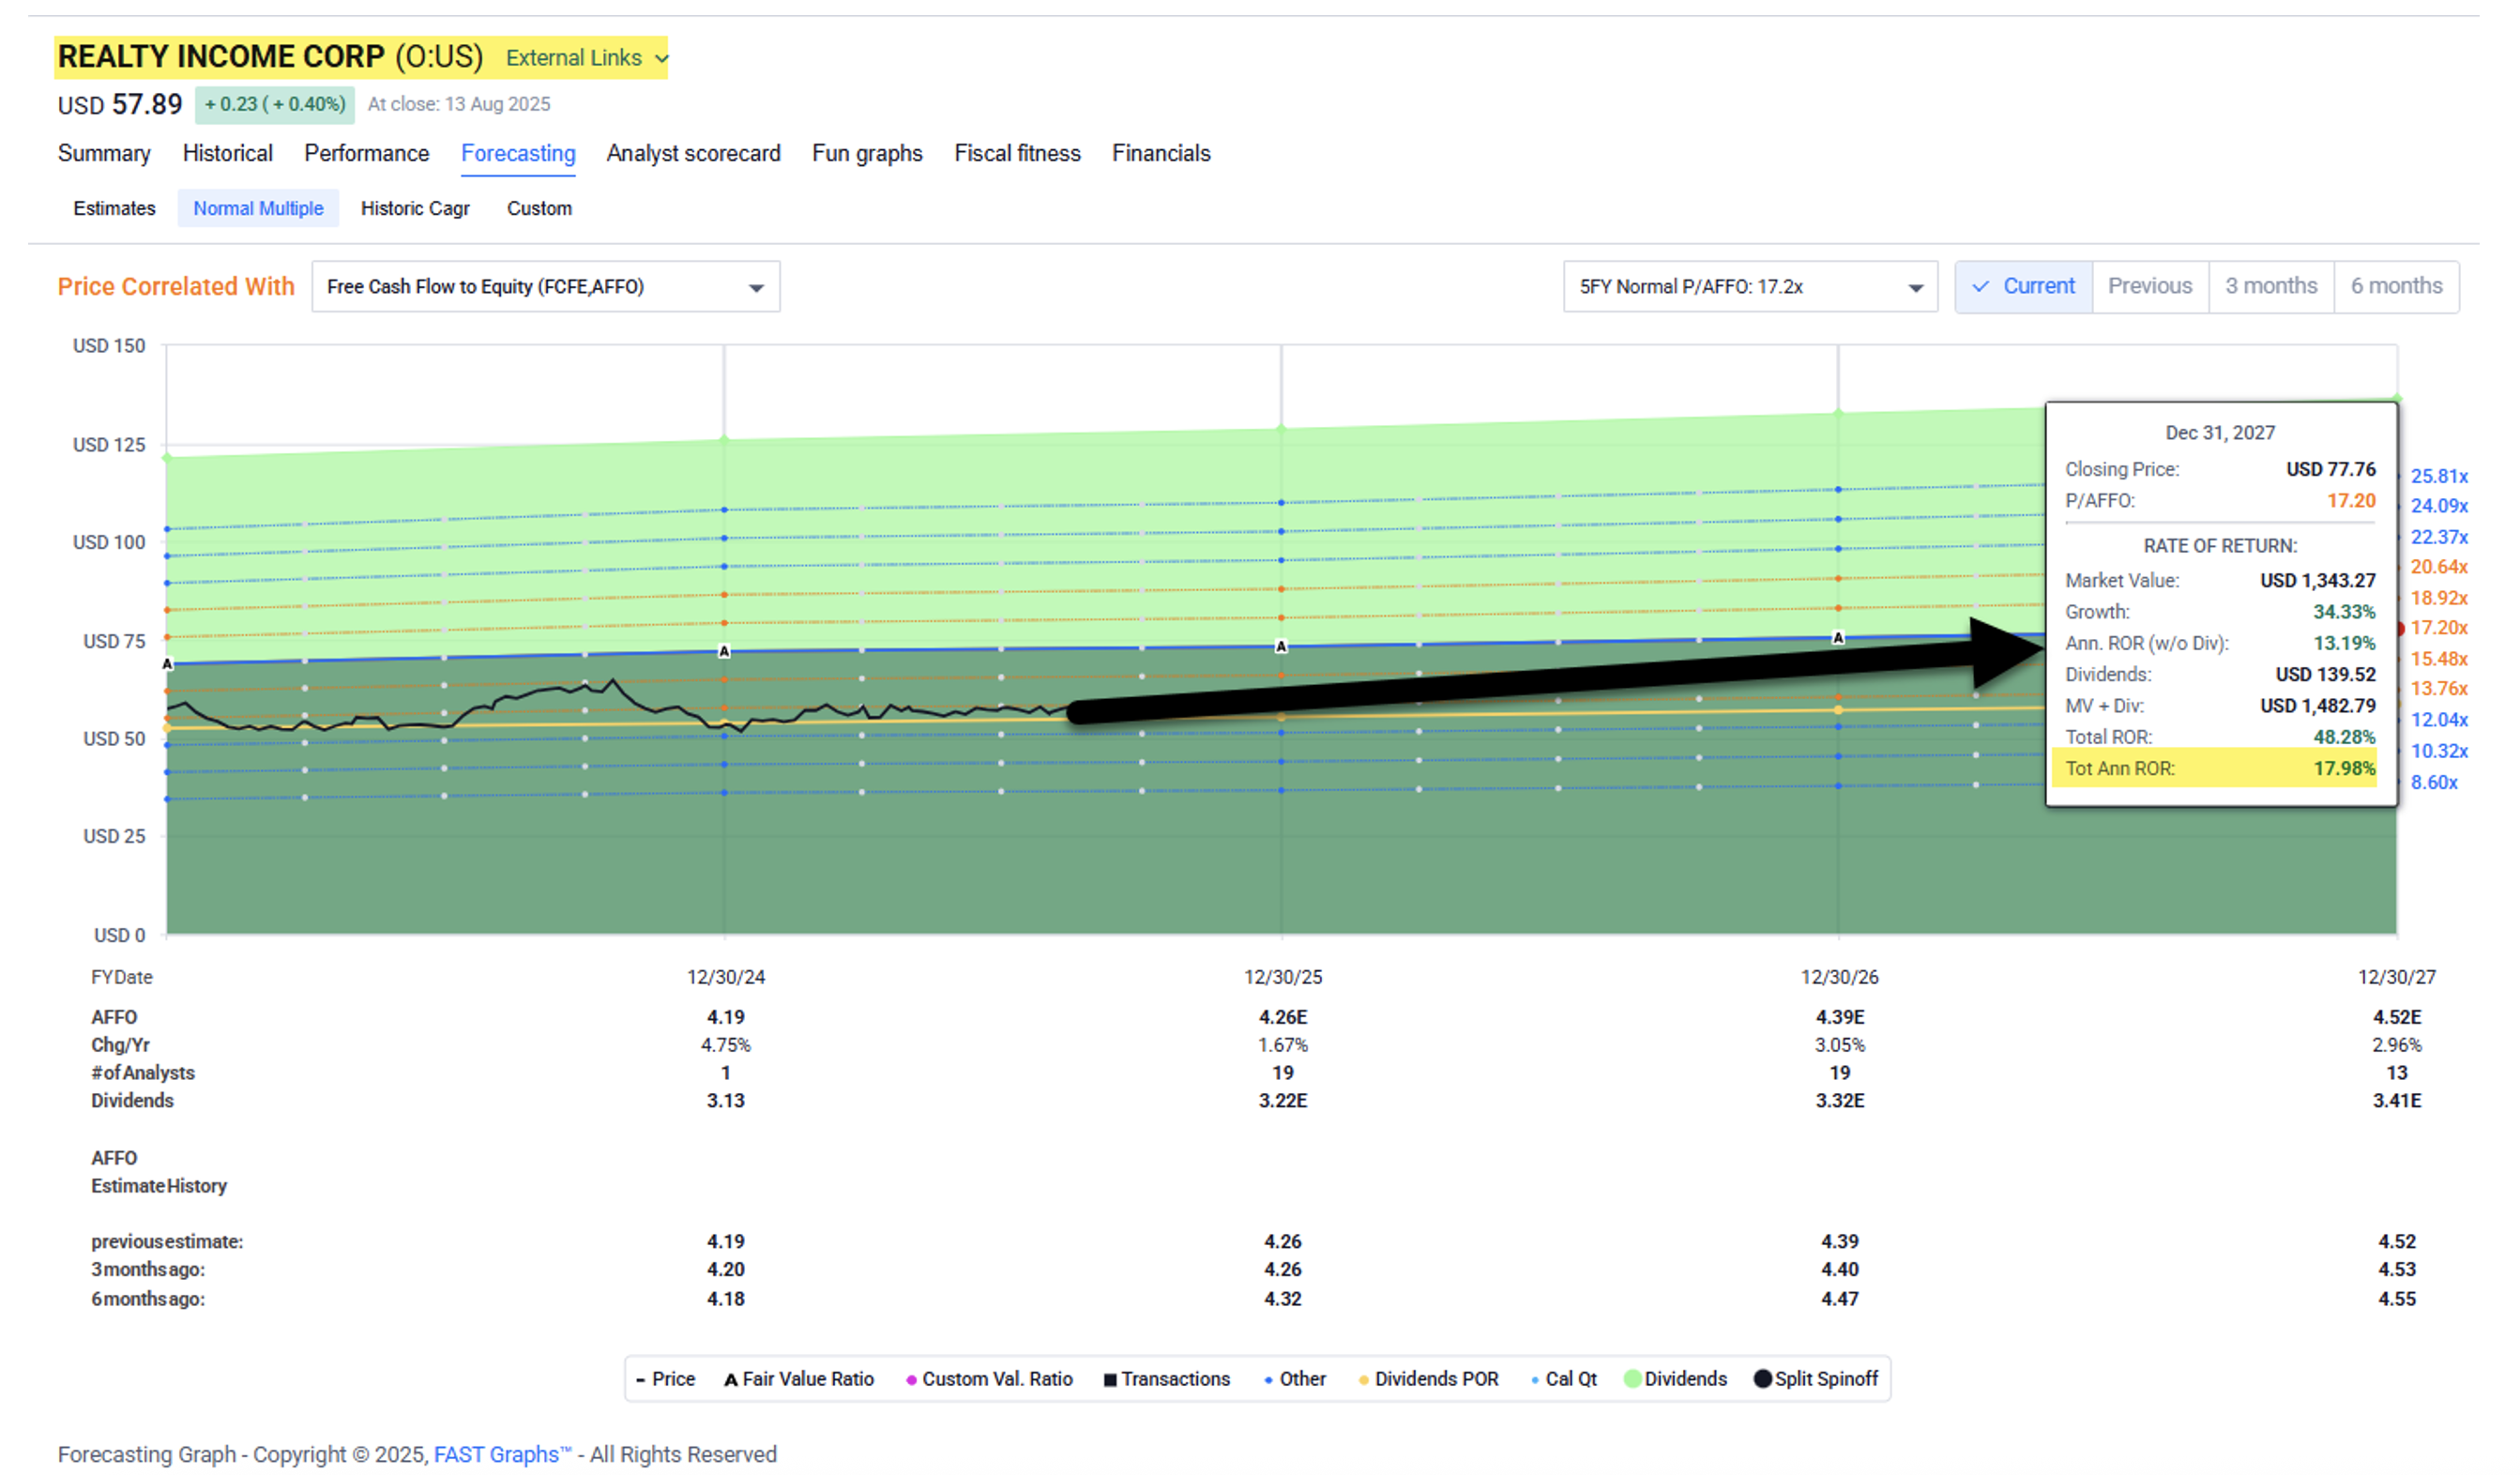Viewport: 2520px width, 1475px height.
Task: Click the 8.60x multiple label
Action: pyautogui.click(x=2434, y=783)
